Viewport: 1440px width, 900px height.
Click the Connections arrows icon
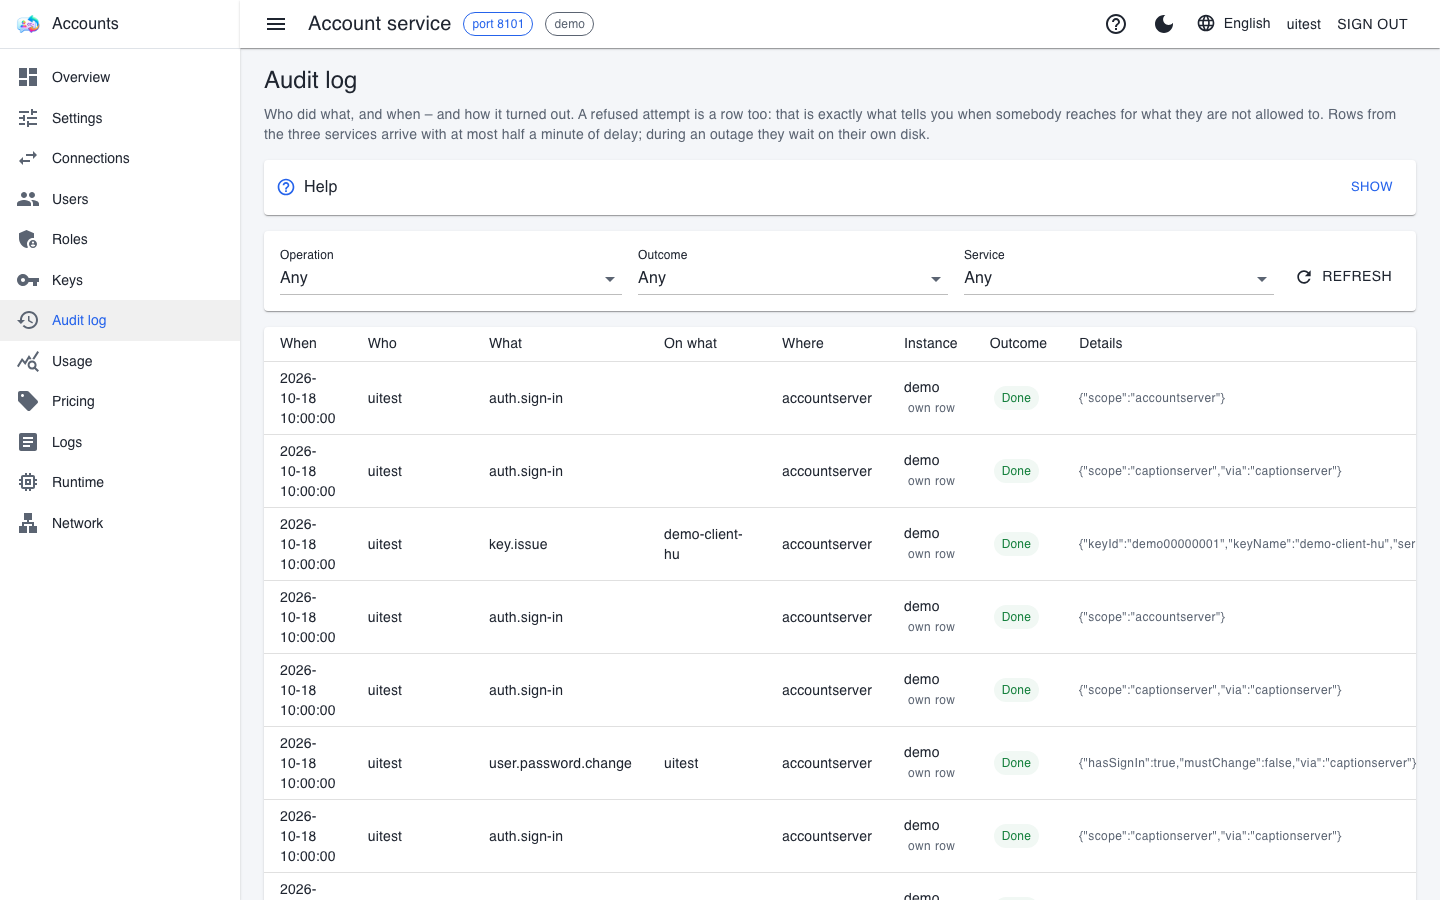click(28, 158)
